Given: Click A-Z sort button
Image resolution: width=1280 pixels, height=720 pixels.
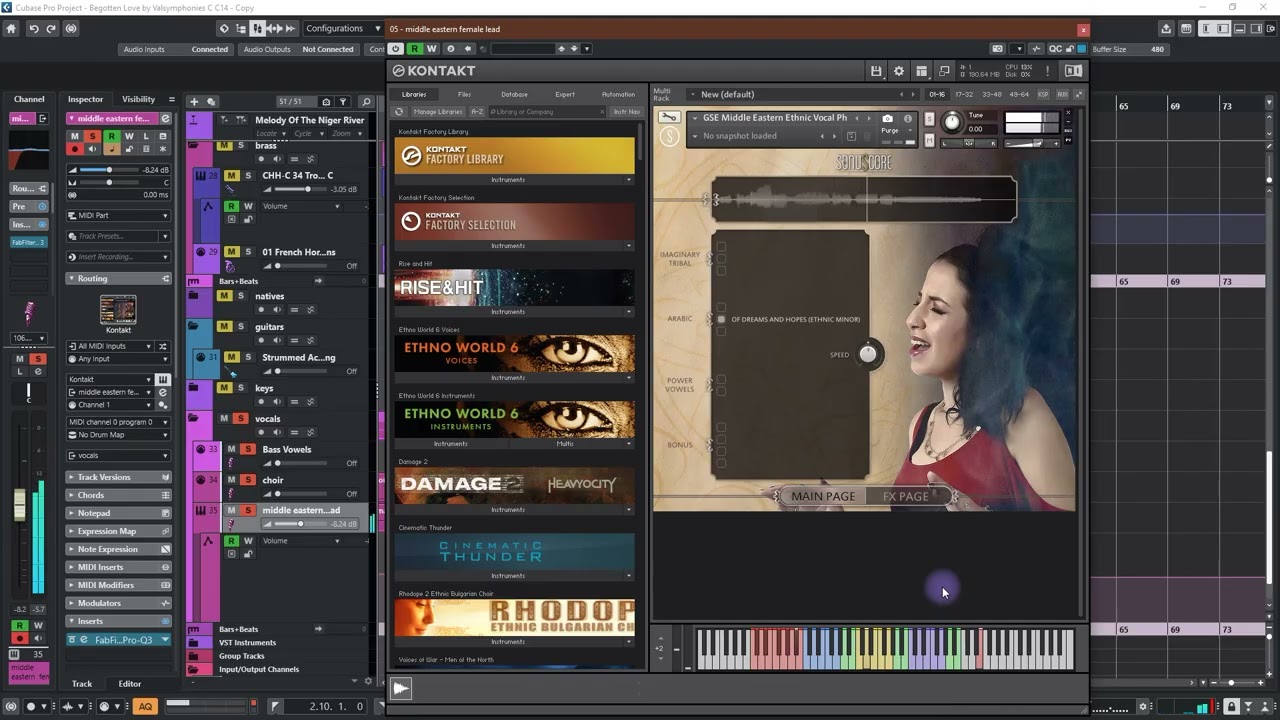Looking at the screenshot, I should 477,112.
